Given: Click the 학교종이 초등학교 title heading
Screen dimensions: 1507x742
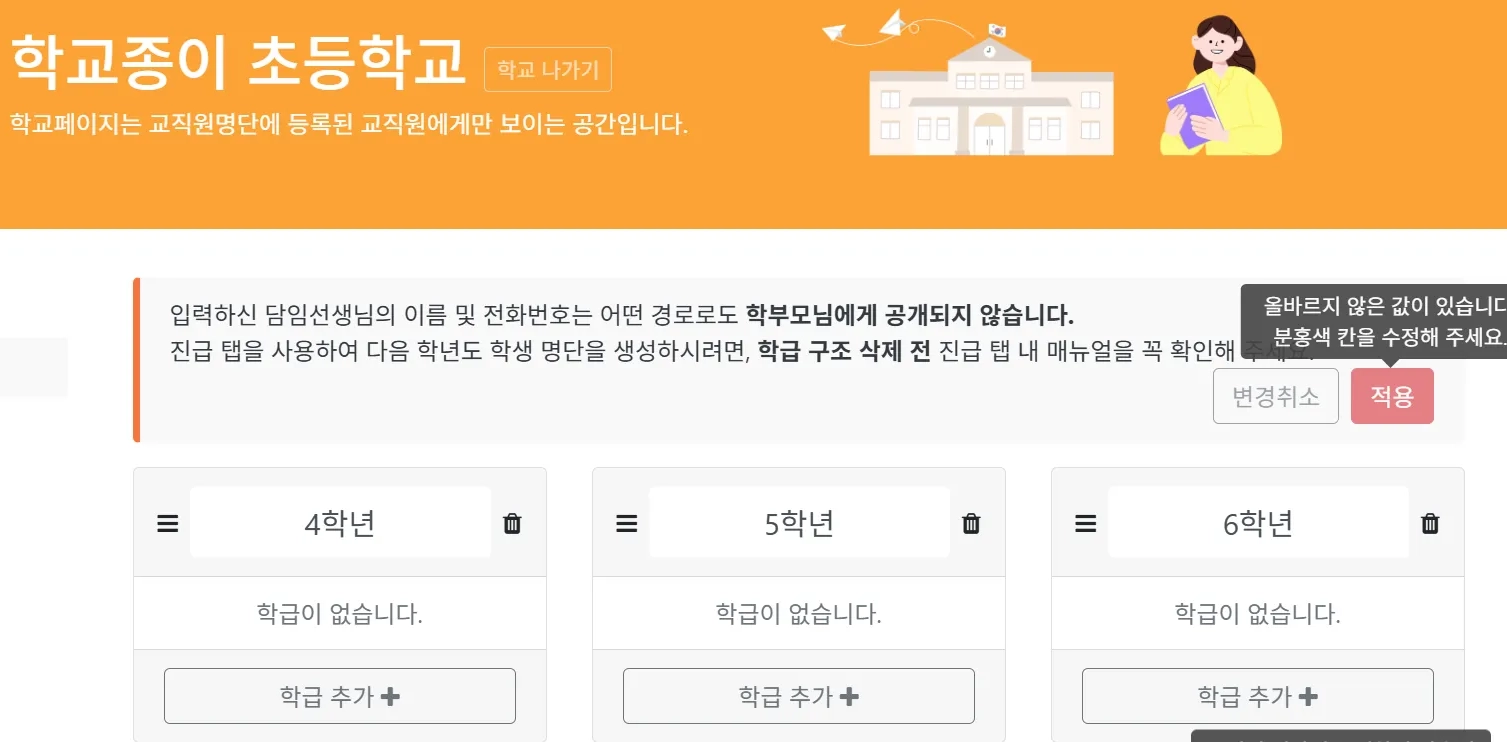Looking at the screenshot, I should [238, 60].
